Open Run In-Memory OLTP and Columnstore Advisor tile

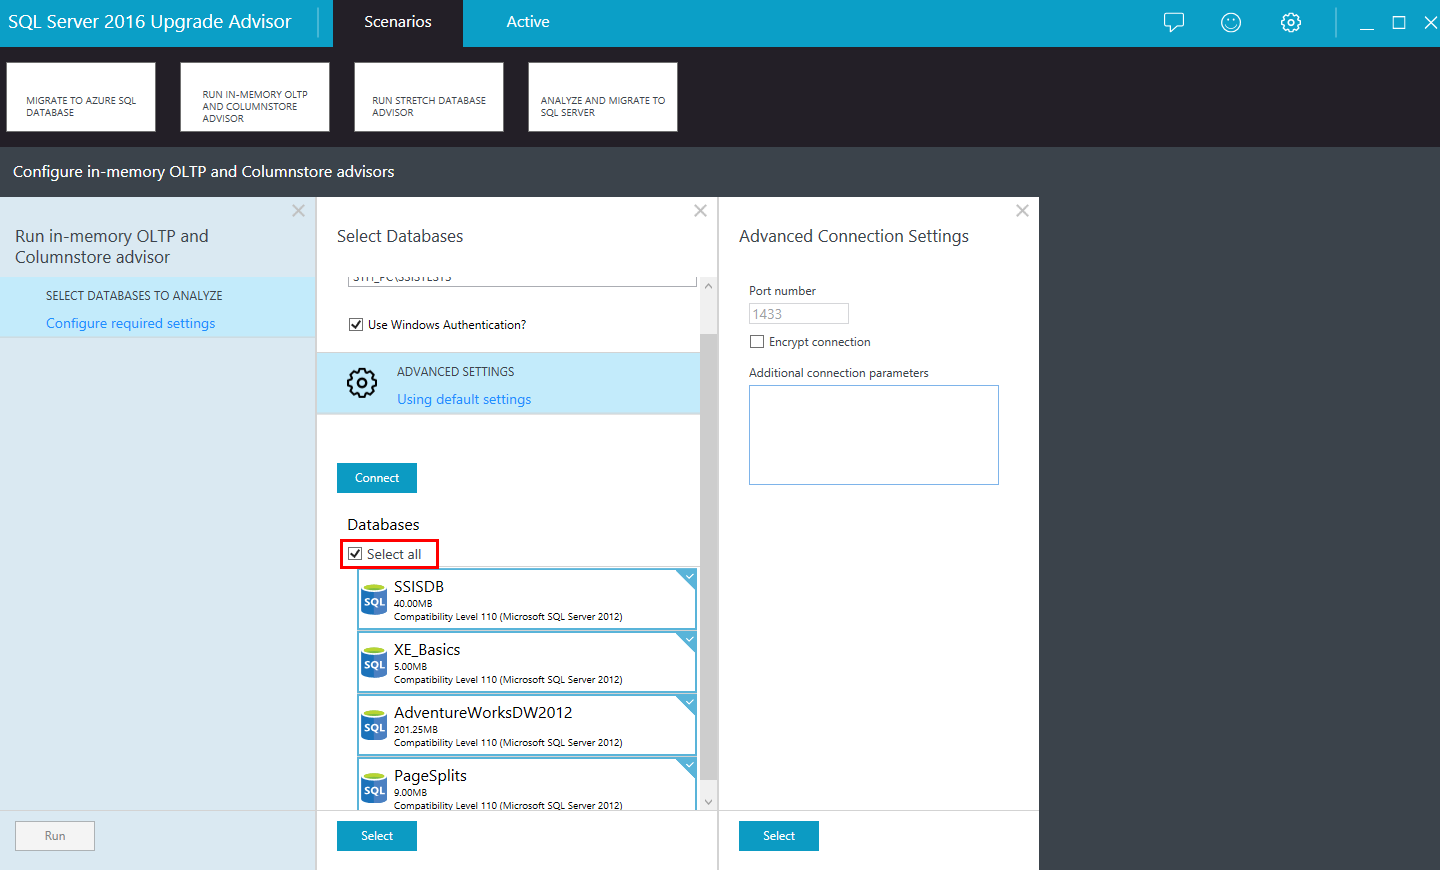[x=255, y=97]
